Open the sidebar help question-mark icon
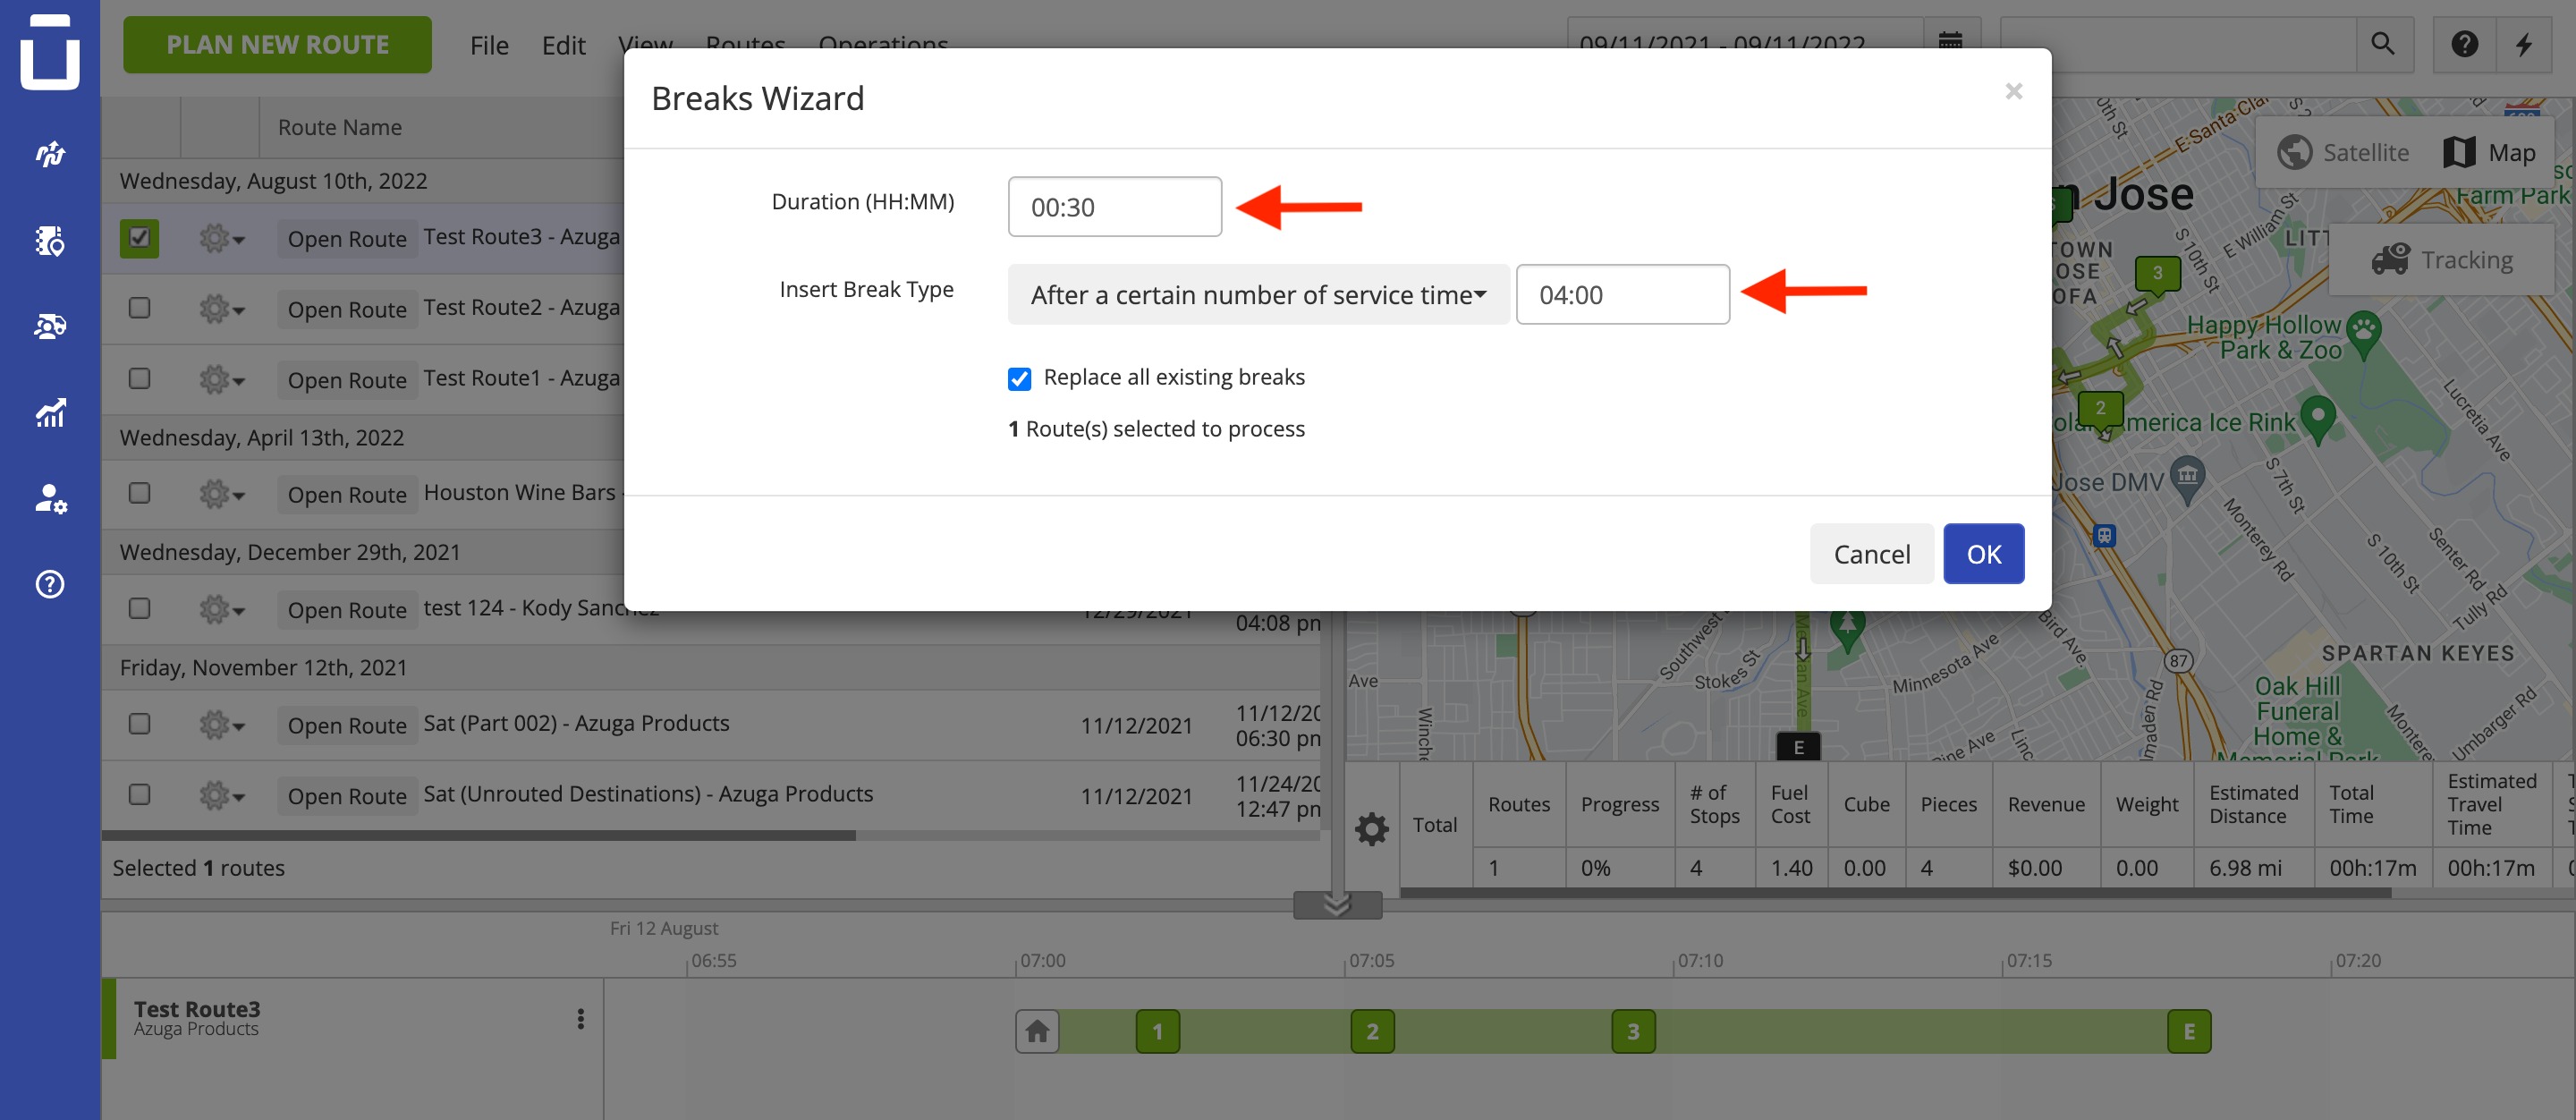Image resolution: width=2576 pixels, height=1120 pixels. tap(50, 584)
